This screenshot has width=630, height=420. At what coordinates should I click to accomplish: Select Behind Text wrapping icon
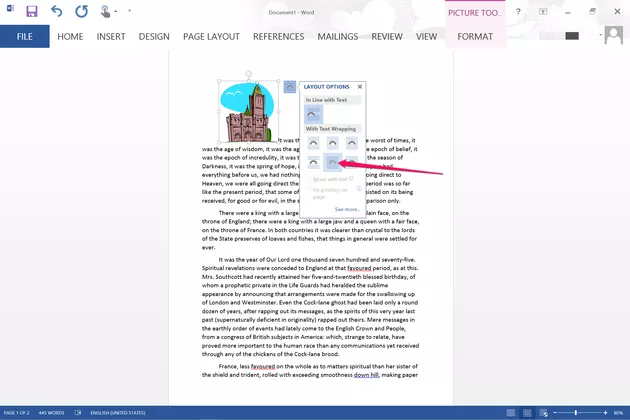pyautogui.click(x=332, y=162)
